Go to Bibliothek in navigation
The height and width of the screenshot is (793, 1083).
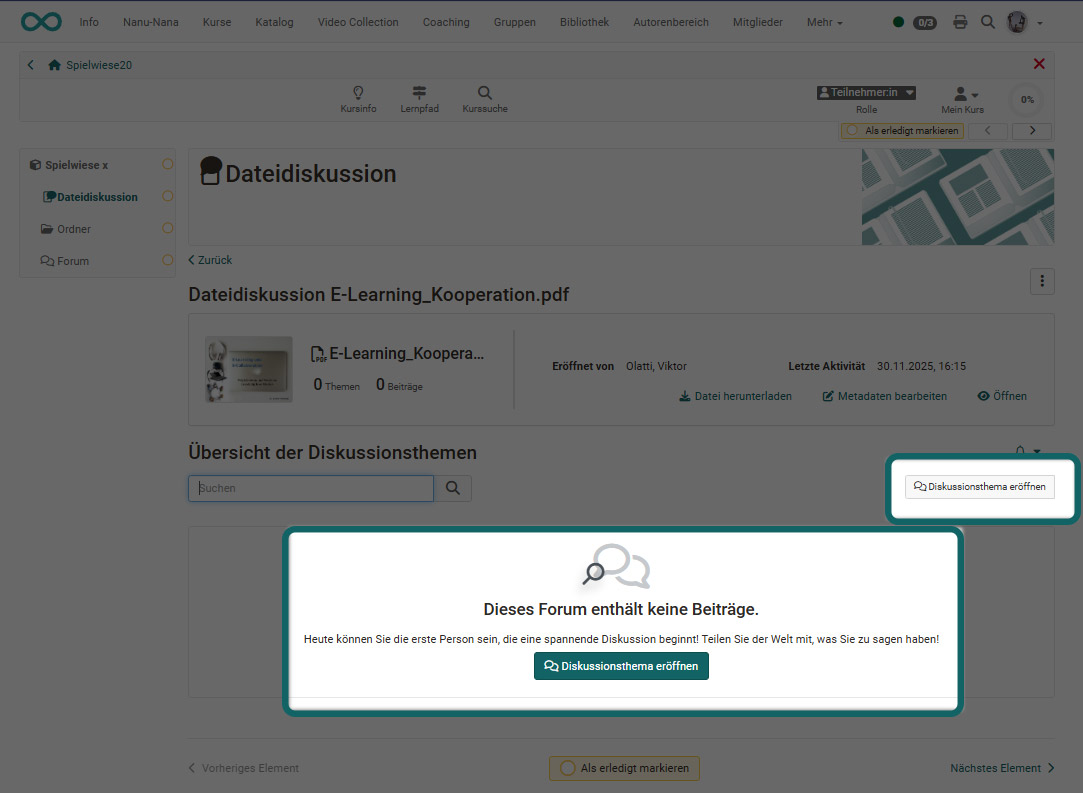[584, 22]
